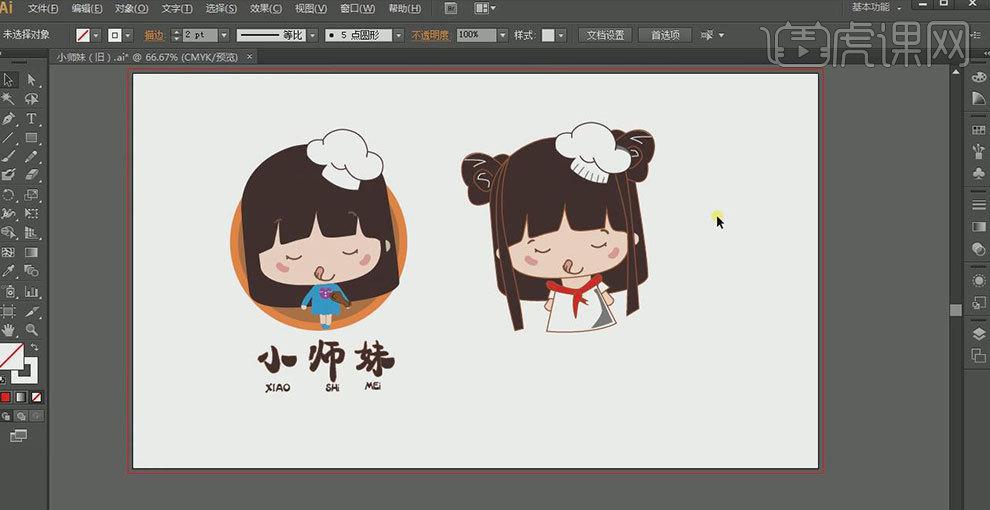The width and height of the screenshot is (990, 510).
Task: Open workspace switcher 基本功能 dropdown
Action: pyautogui.click(x=875, y=8)
